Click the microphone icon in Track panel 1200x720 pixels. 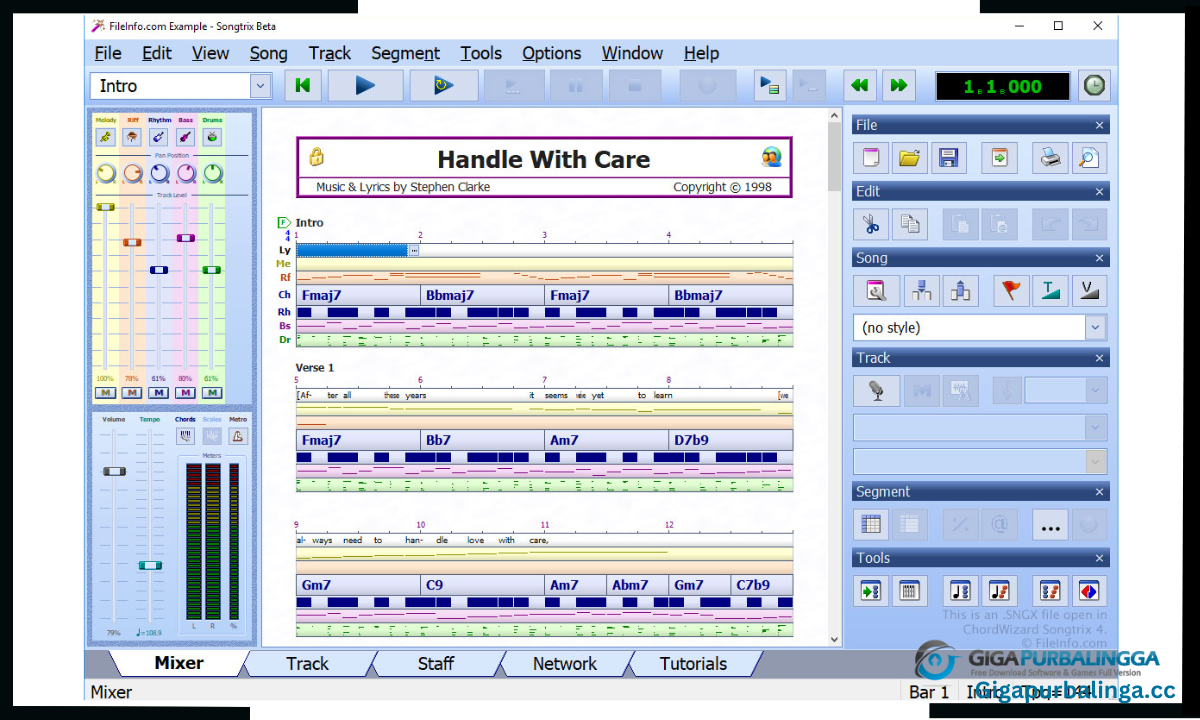point(876,391)
